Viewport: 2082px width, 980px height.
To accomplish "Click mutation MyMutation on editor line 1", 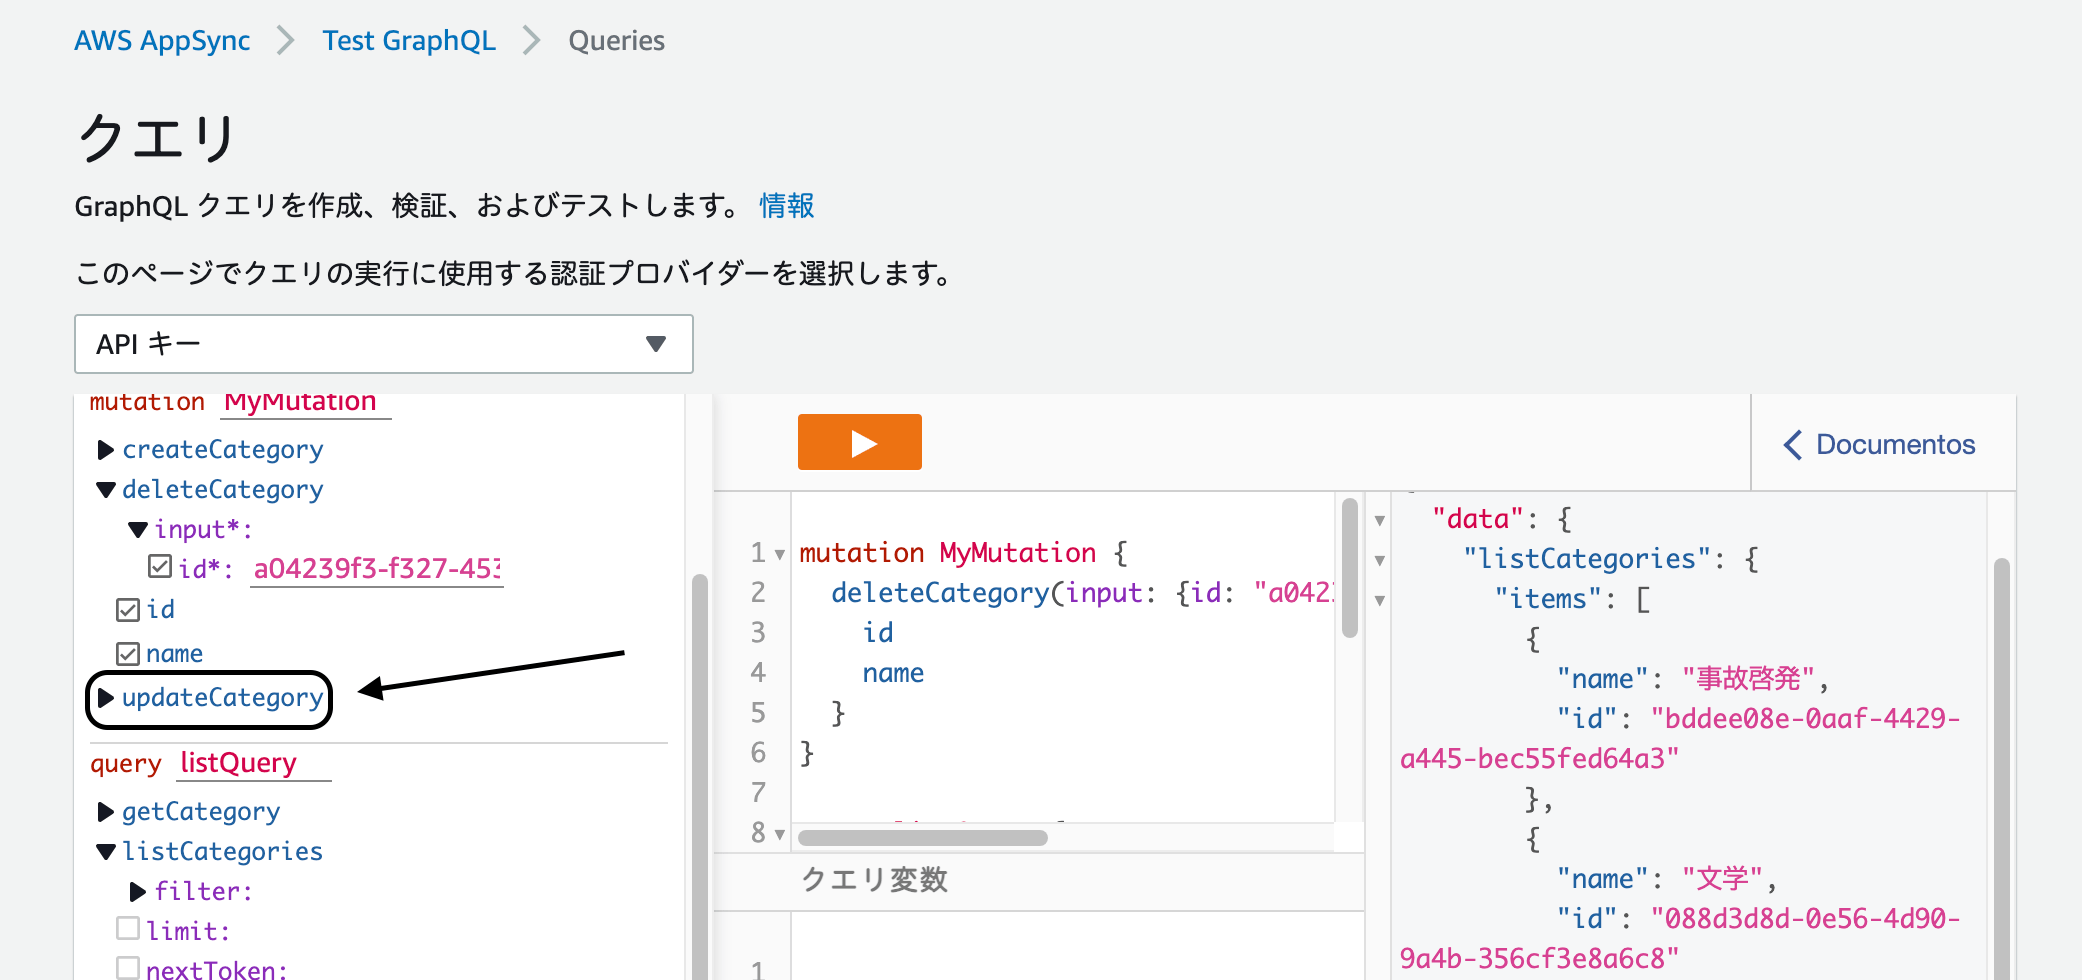I will click(948, 553).
